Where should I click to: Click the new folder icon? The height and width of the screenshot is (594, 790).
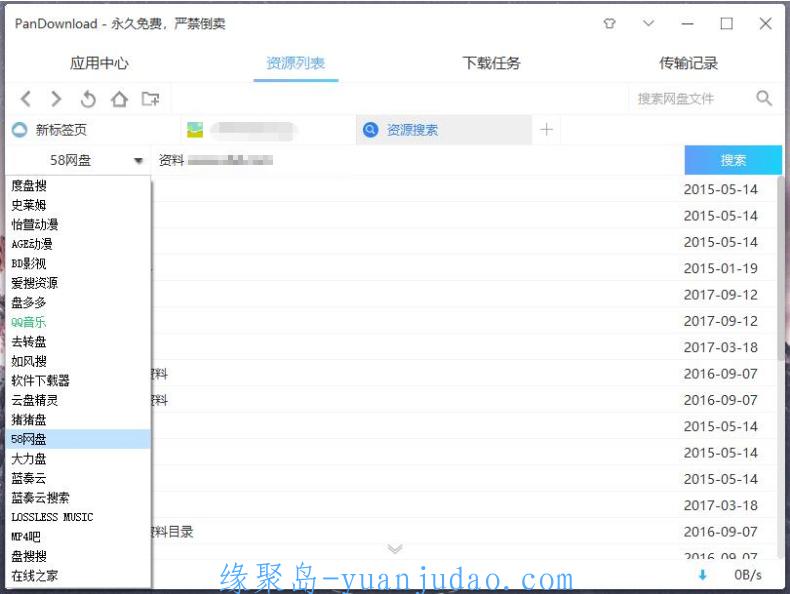[x=150, y=99]
